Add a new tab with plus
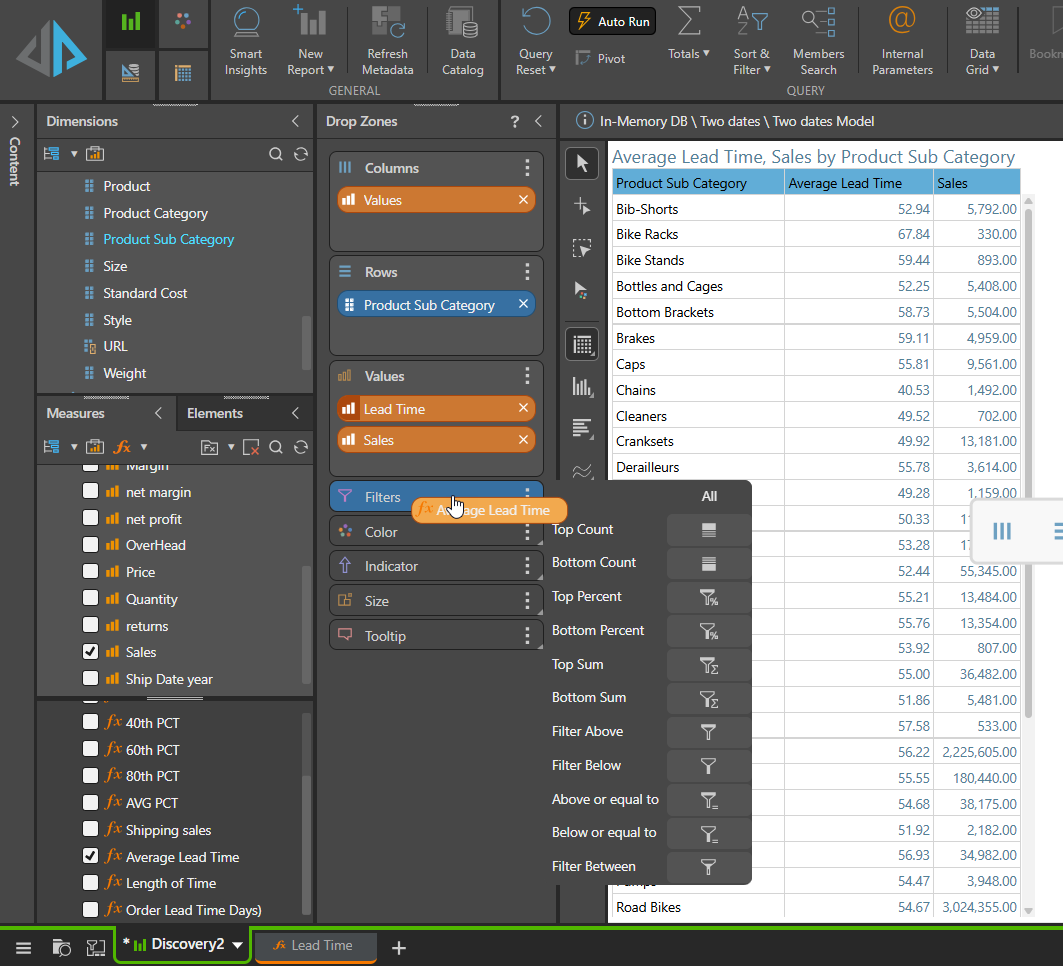The image size is (1063, 966). tap(399, 948)
